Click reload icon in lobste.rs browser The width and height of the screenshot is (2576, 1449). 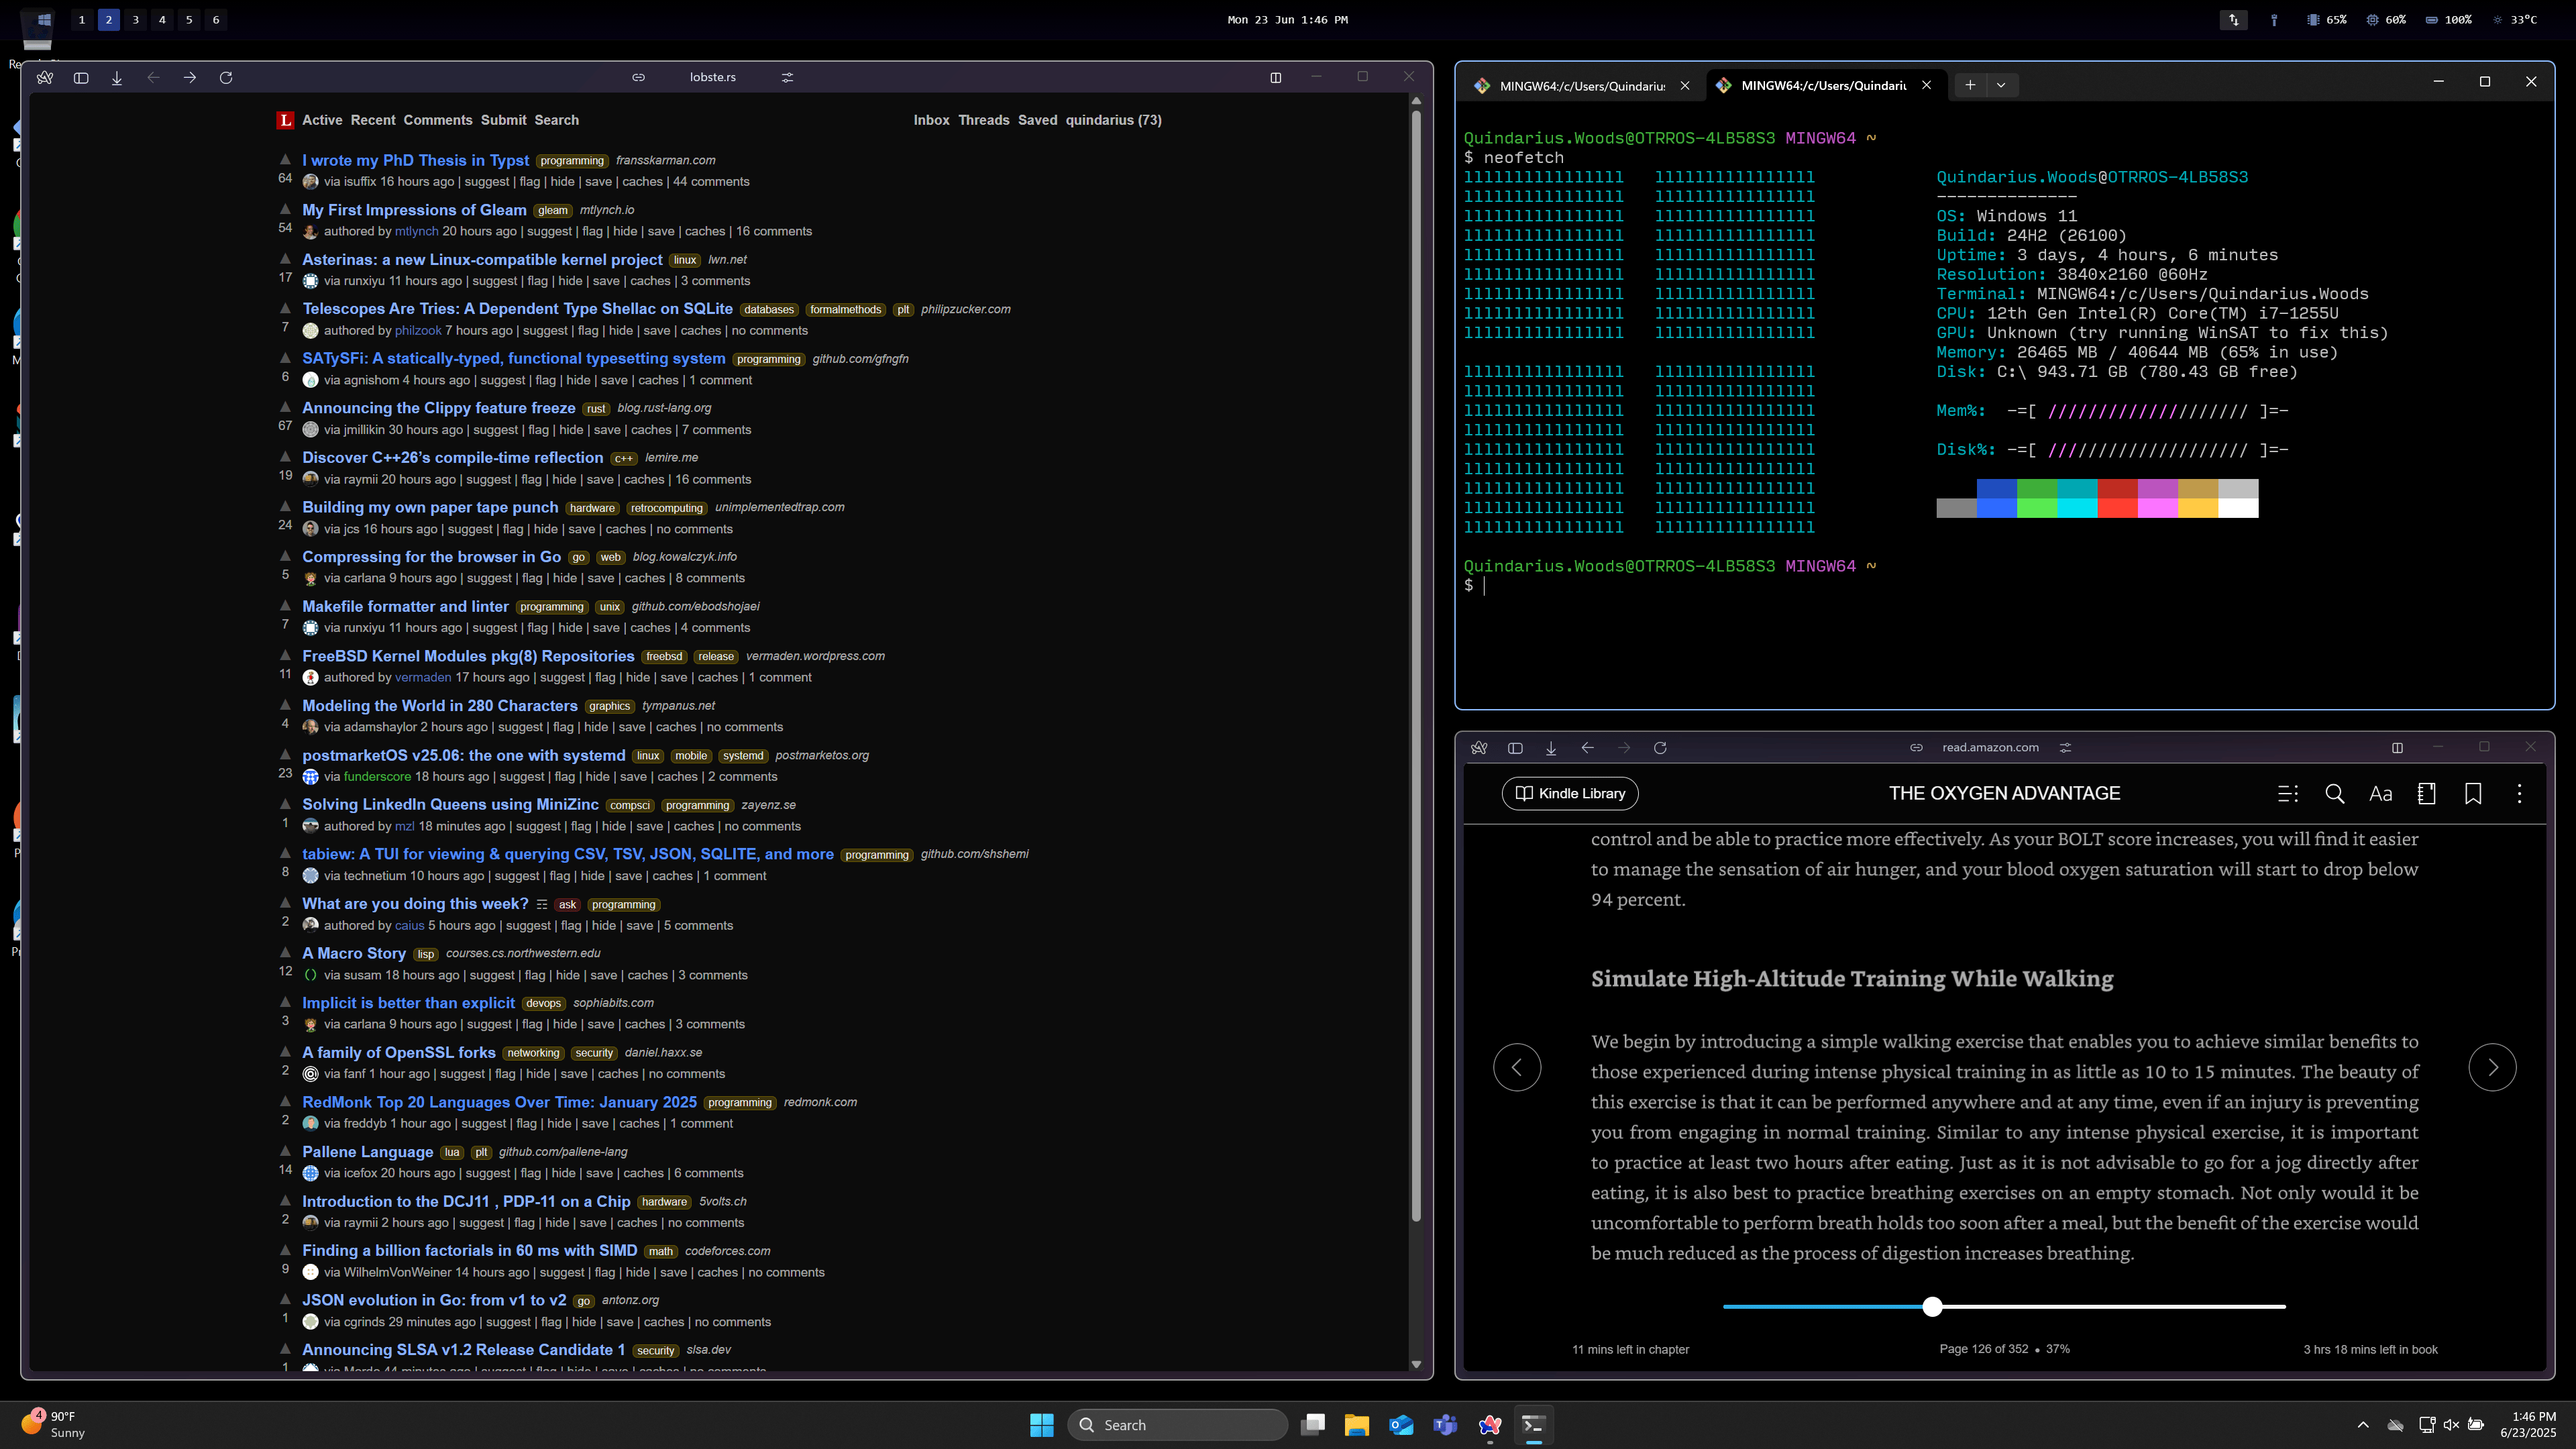(226, 77)
